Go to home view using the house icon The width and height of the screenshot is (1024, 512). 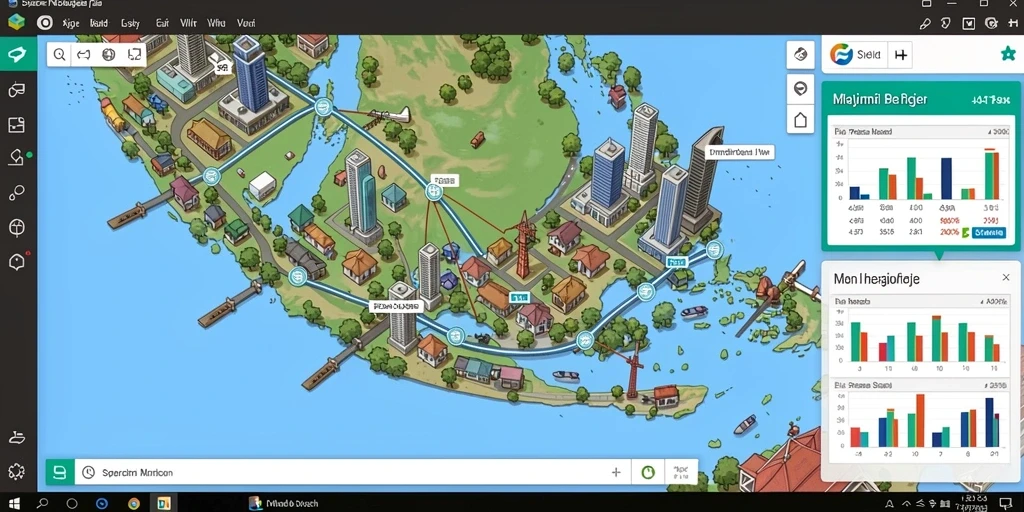(x=800, y=120)
